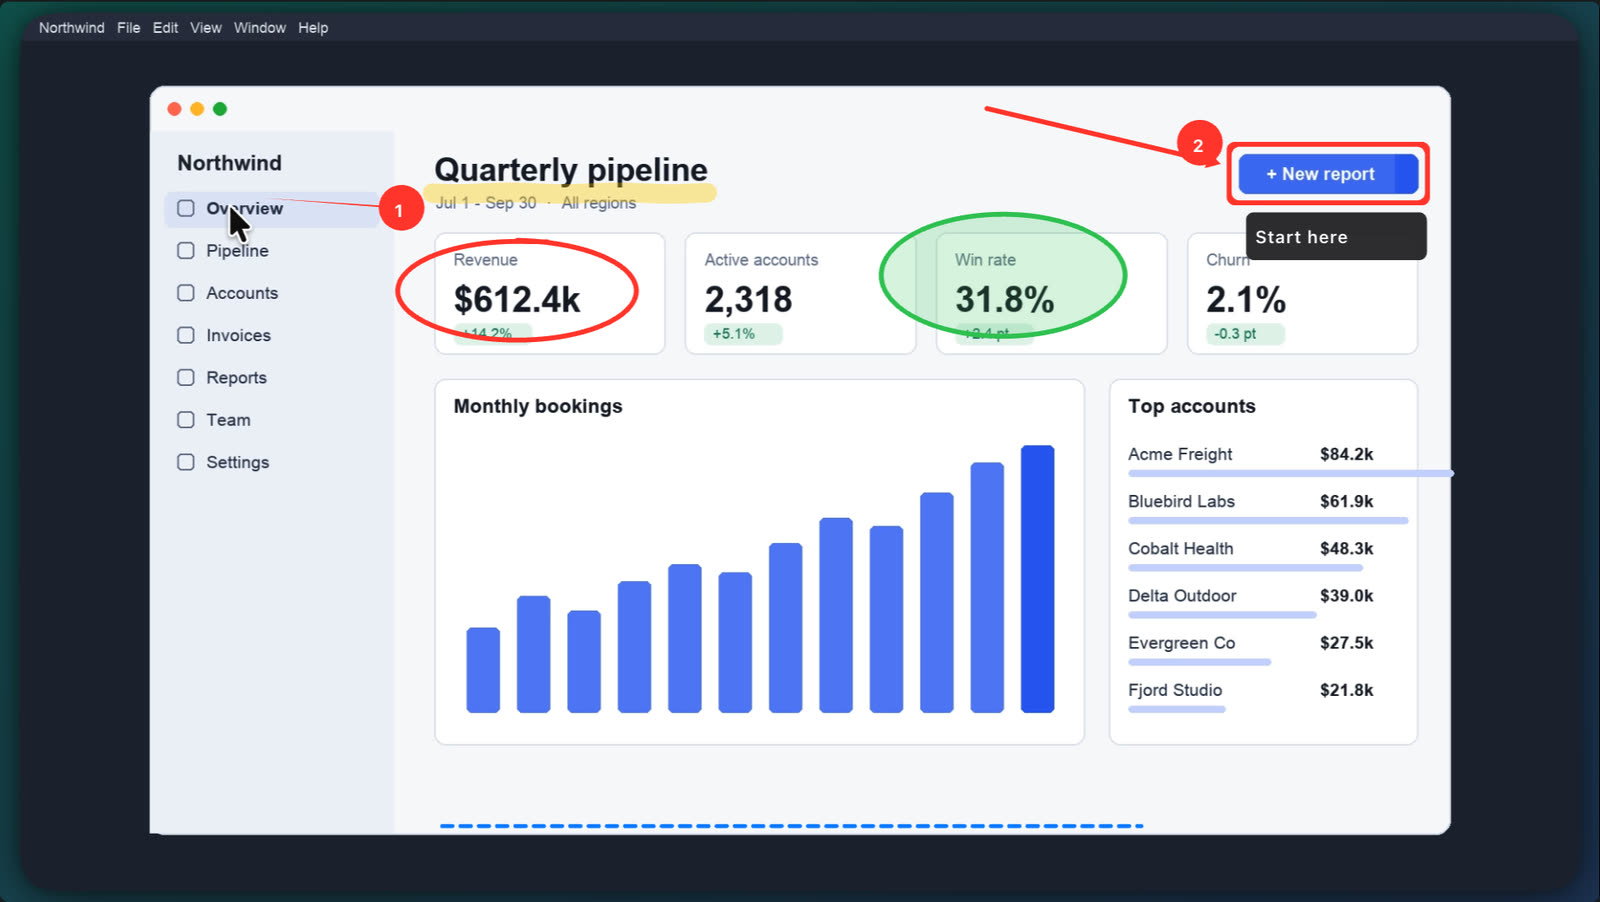Click the Churn 2.1% value
1600x902 pixels.
(x=1246, y=299)
